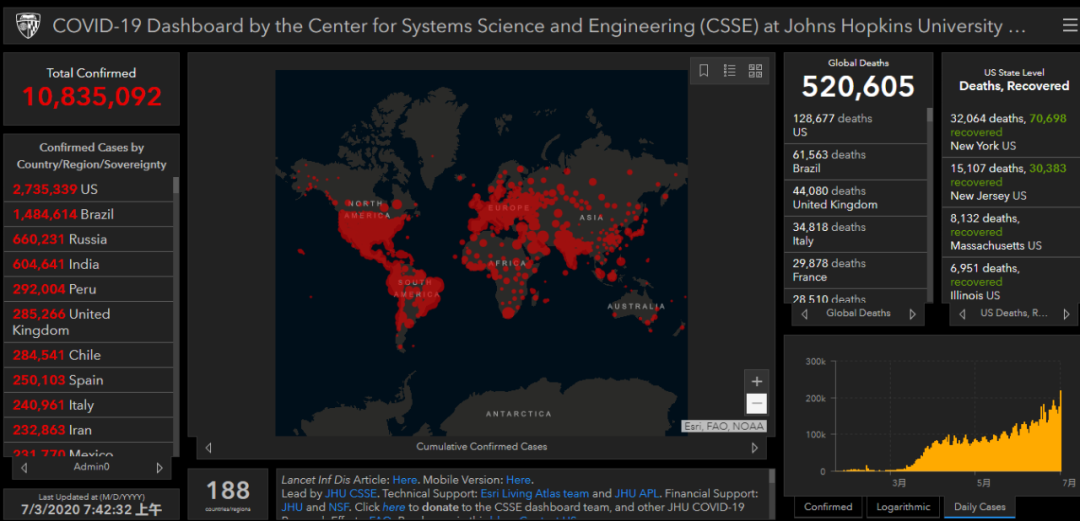Go to previous map below Cumulative Confirmed Cases
The width and height of the screenshot is (1080, 521).
208,447
